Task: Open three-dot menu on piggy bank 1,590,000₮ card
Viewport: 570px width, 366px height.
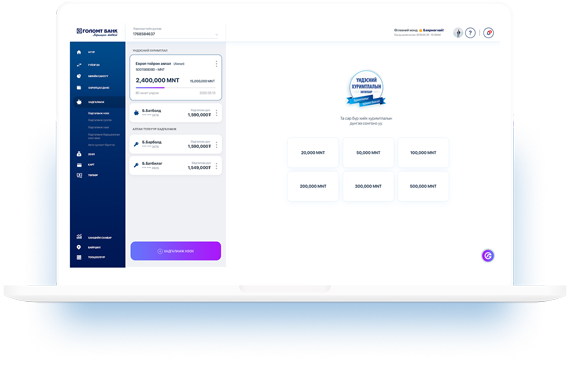Action: pyautogui.click(x=216, y=113)
